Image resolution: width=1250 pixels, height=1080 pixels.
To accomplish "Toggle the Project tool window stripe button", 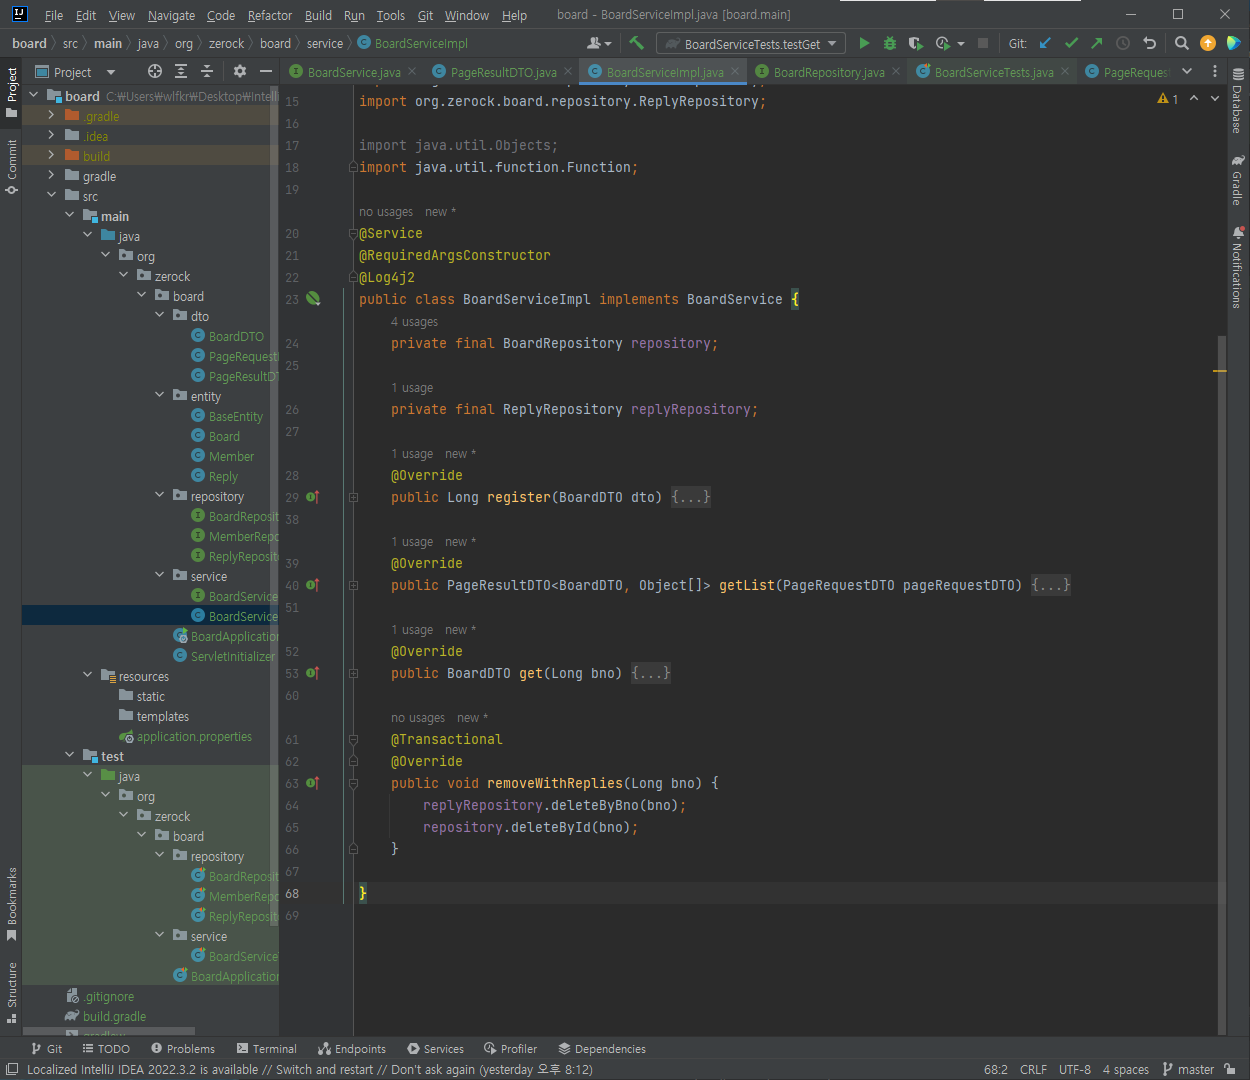I will click(12, 92).
